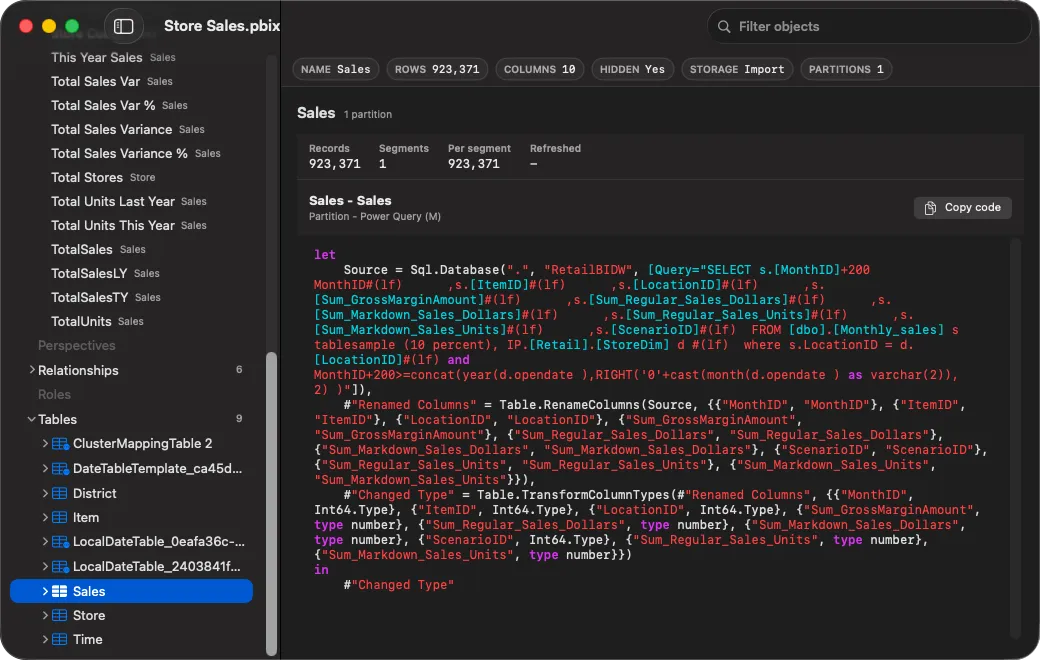Click the LocalDateTable_2403841f table icon
This screenshot has width=1040, height=660.
pyautogui.click(x=60, y=566)
